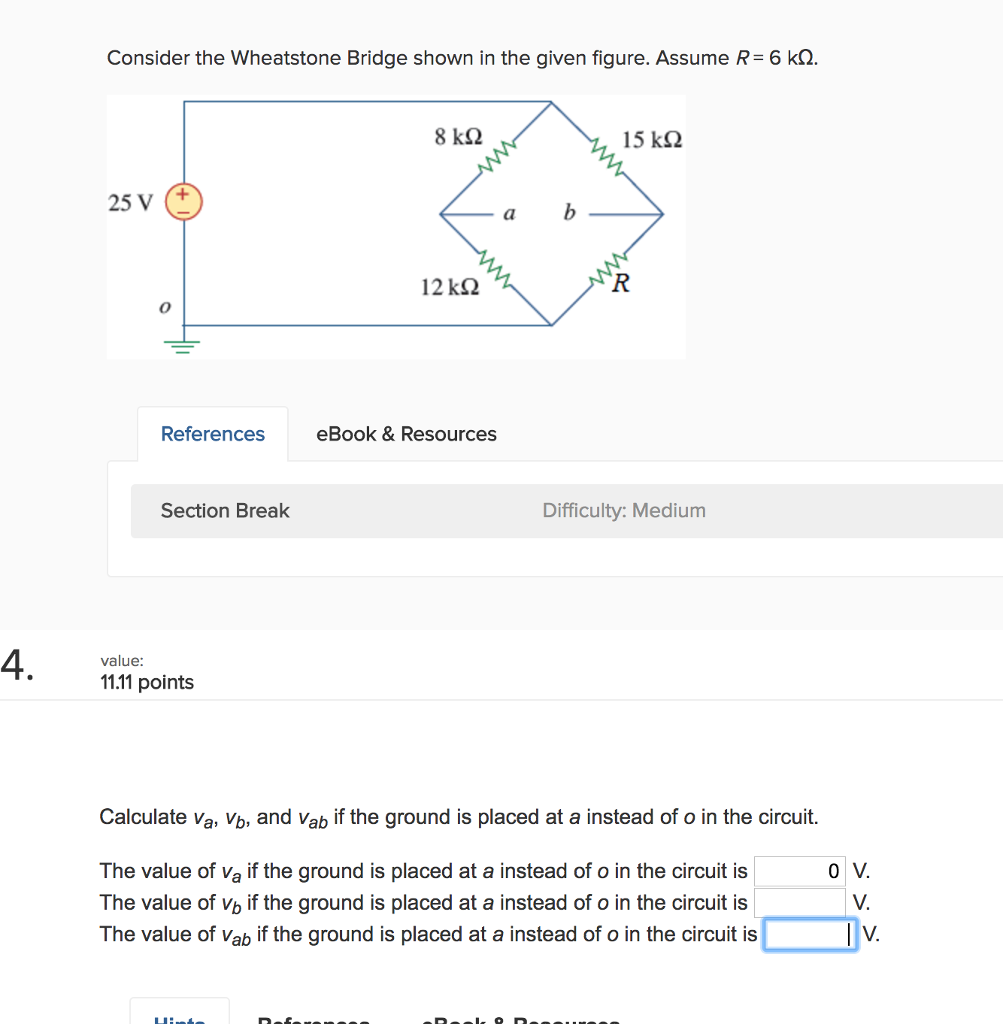Click resistor R in the bridge circuit
Viewport: 1003px width, 1024px height.
(x=604, y=266)
